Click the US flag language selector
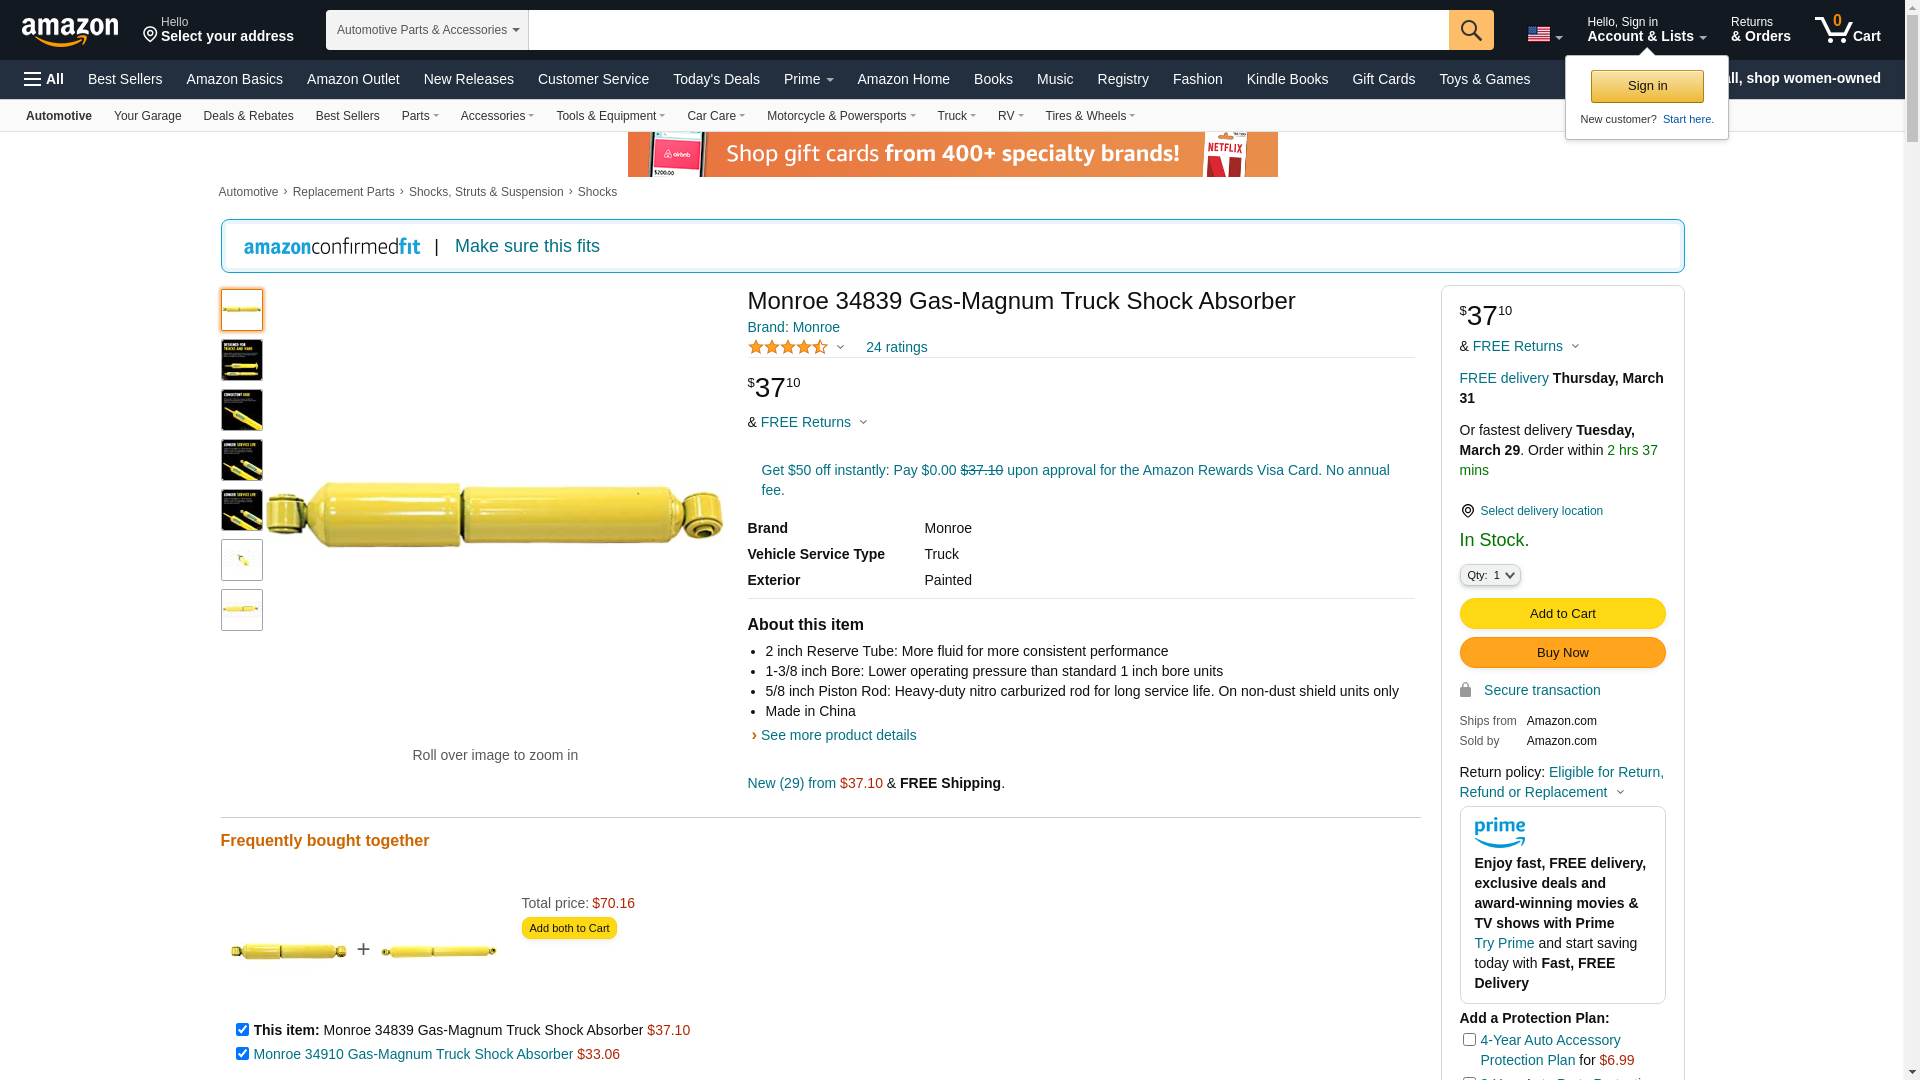The image size is (1920, 1080). [1543, 35]
